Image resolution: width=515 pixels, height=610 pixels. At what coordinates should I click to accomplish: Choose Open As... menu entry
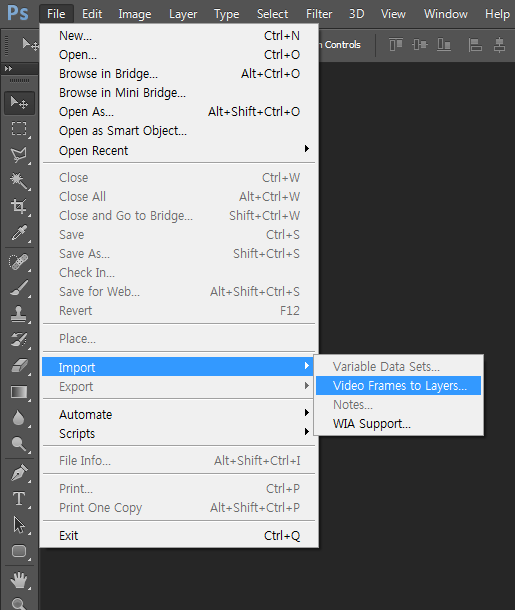tap(179, 112)
